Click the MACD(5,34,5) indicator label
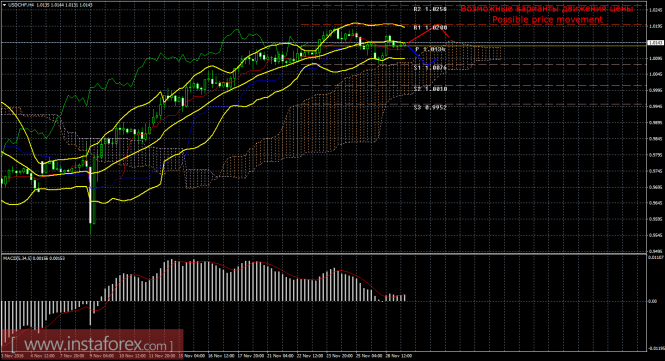This screenshot has width=665, height=361. tap(17, 258)
